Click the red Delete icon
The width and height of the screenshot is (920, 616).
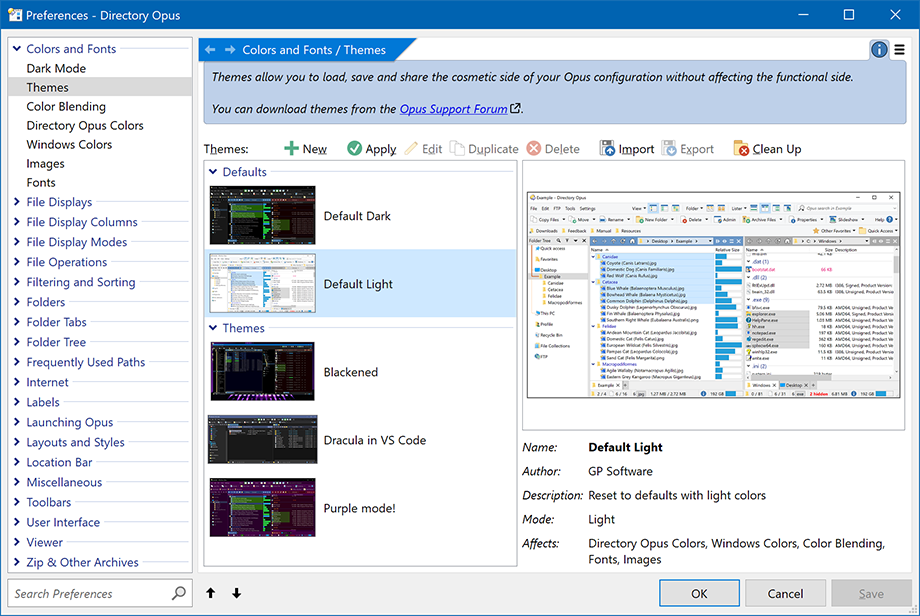click(533, 148)
